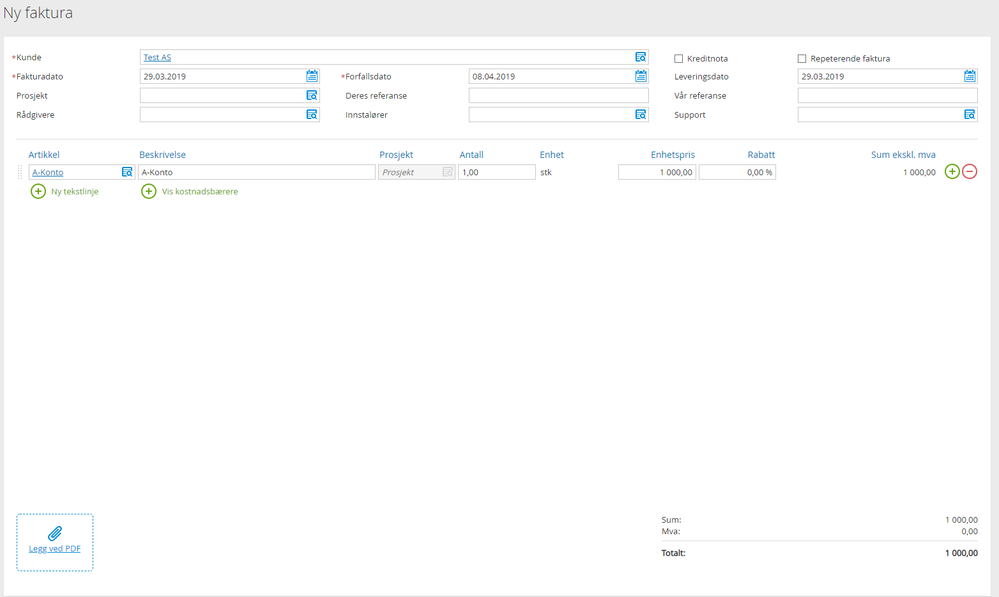Open Forfallsdato calendar picker

pyautogui.click(x=640, y=76)
